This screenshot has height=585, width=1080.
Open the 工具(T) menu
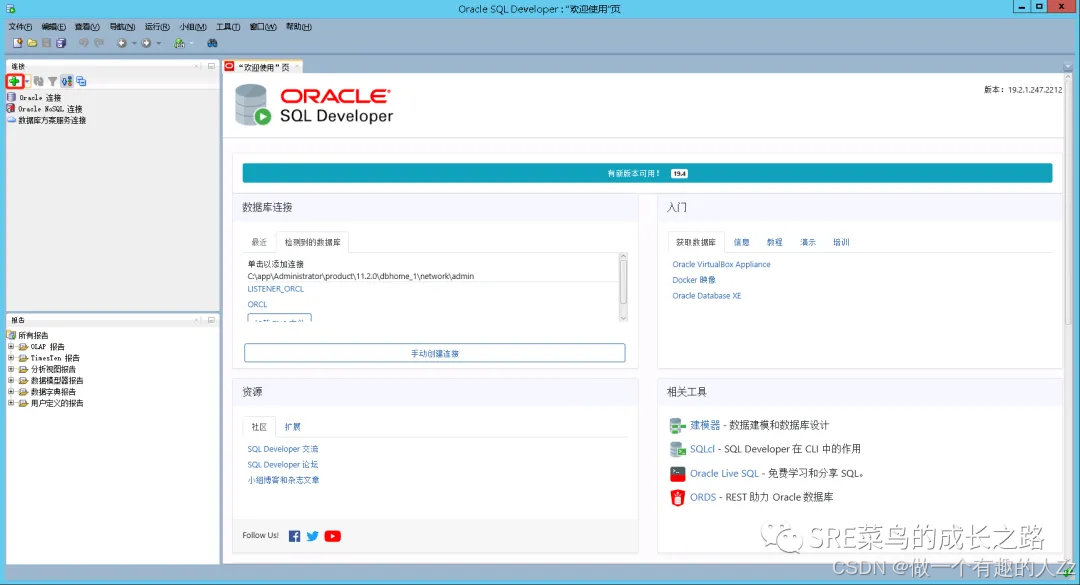pos(228,27)
